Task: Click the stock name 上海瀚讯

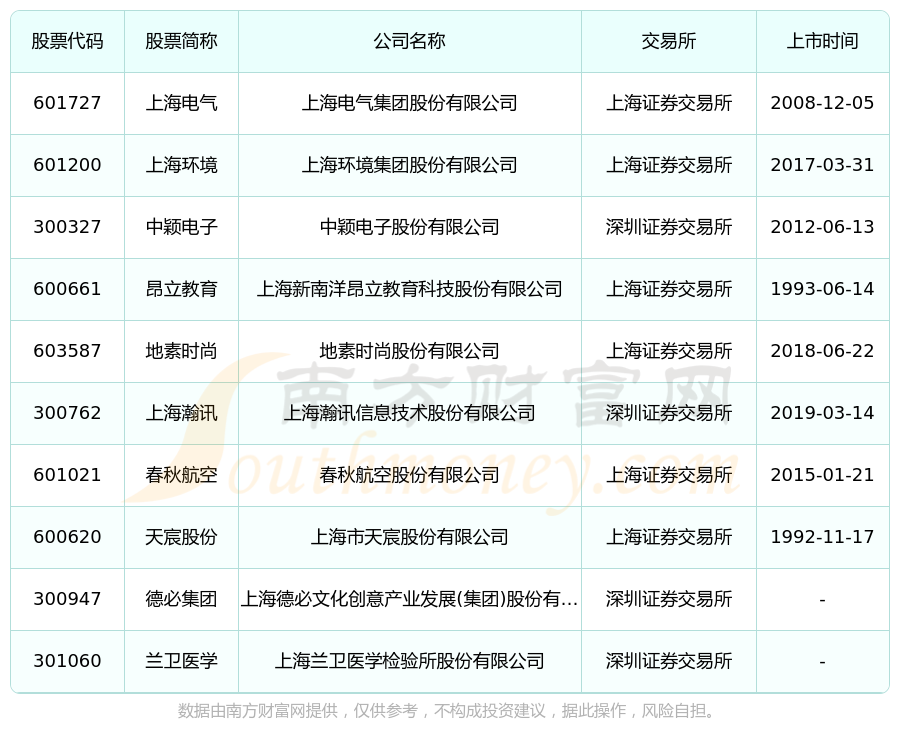Action: click(181, 413)
